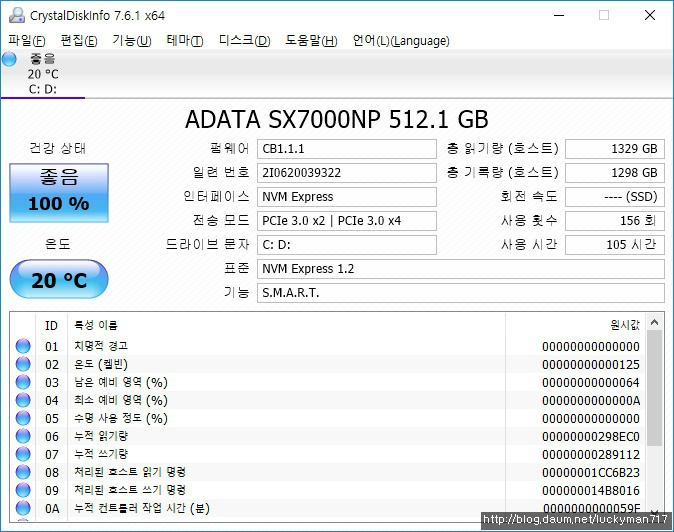The width and height of the screenshot is (674, 532).
Task: Click status orb for attribute 03
Action: [23, 382]
